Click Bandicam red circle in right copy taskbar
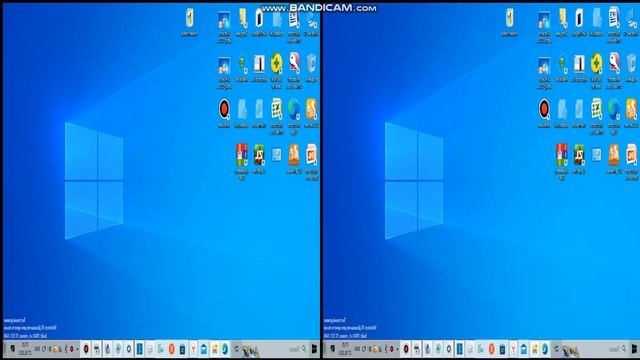Viewport: 640px width, 360px height. 406,349
